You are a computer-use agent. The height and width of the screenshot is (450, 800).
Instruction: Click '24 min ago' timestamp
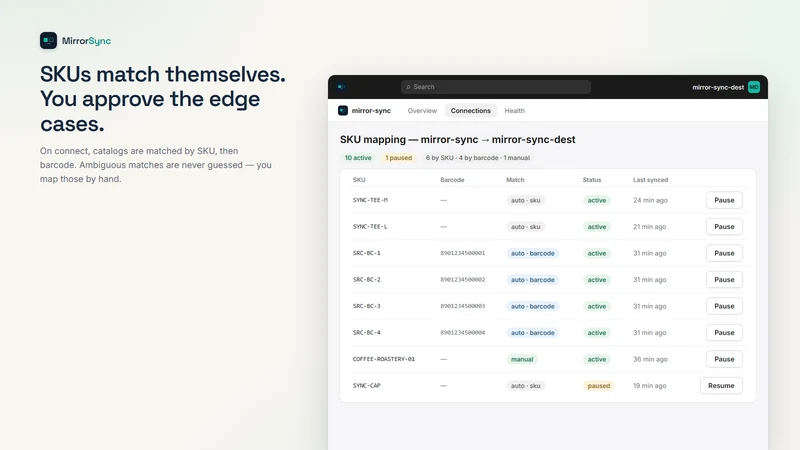[651, 201]
